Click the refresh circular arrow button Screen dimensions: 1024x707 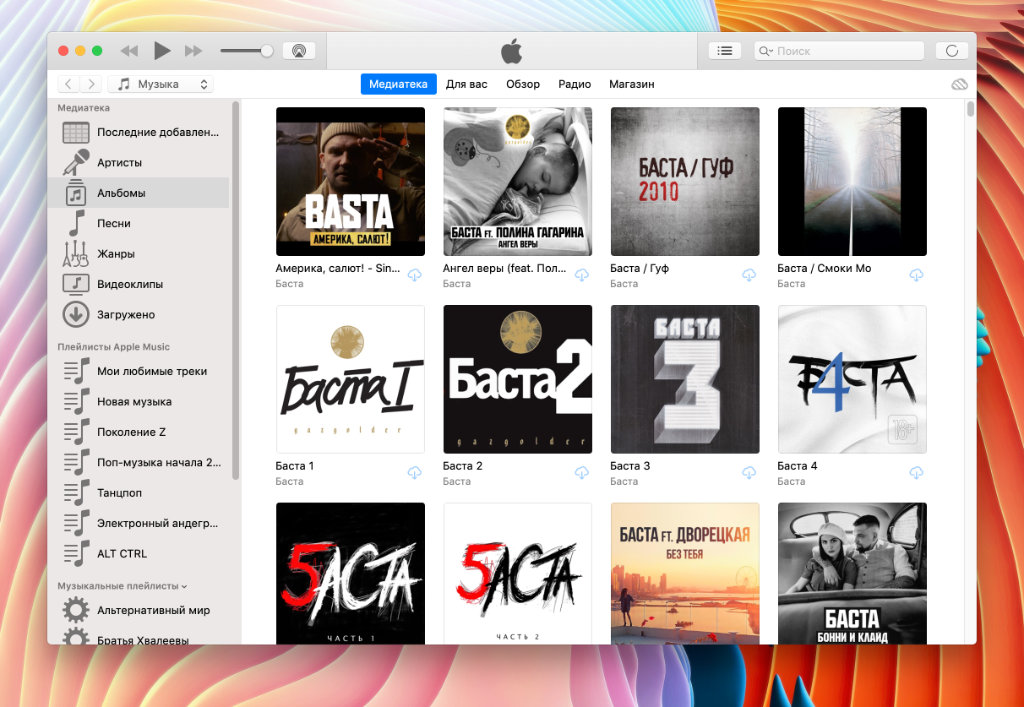[x=952, y=51]
